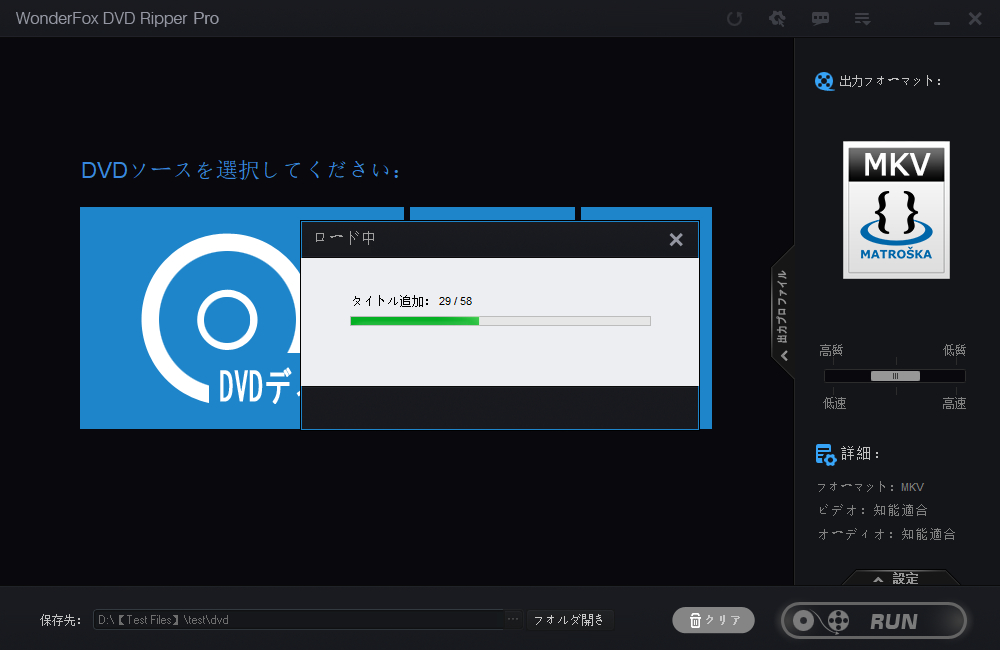Click the MKV Matroska output format image
The height and width of the screenshot is (650, 1000).
pyautogui.click(x=896, y=210)
